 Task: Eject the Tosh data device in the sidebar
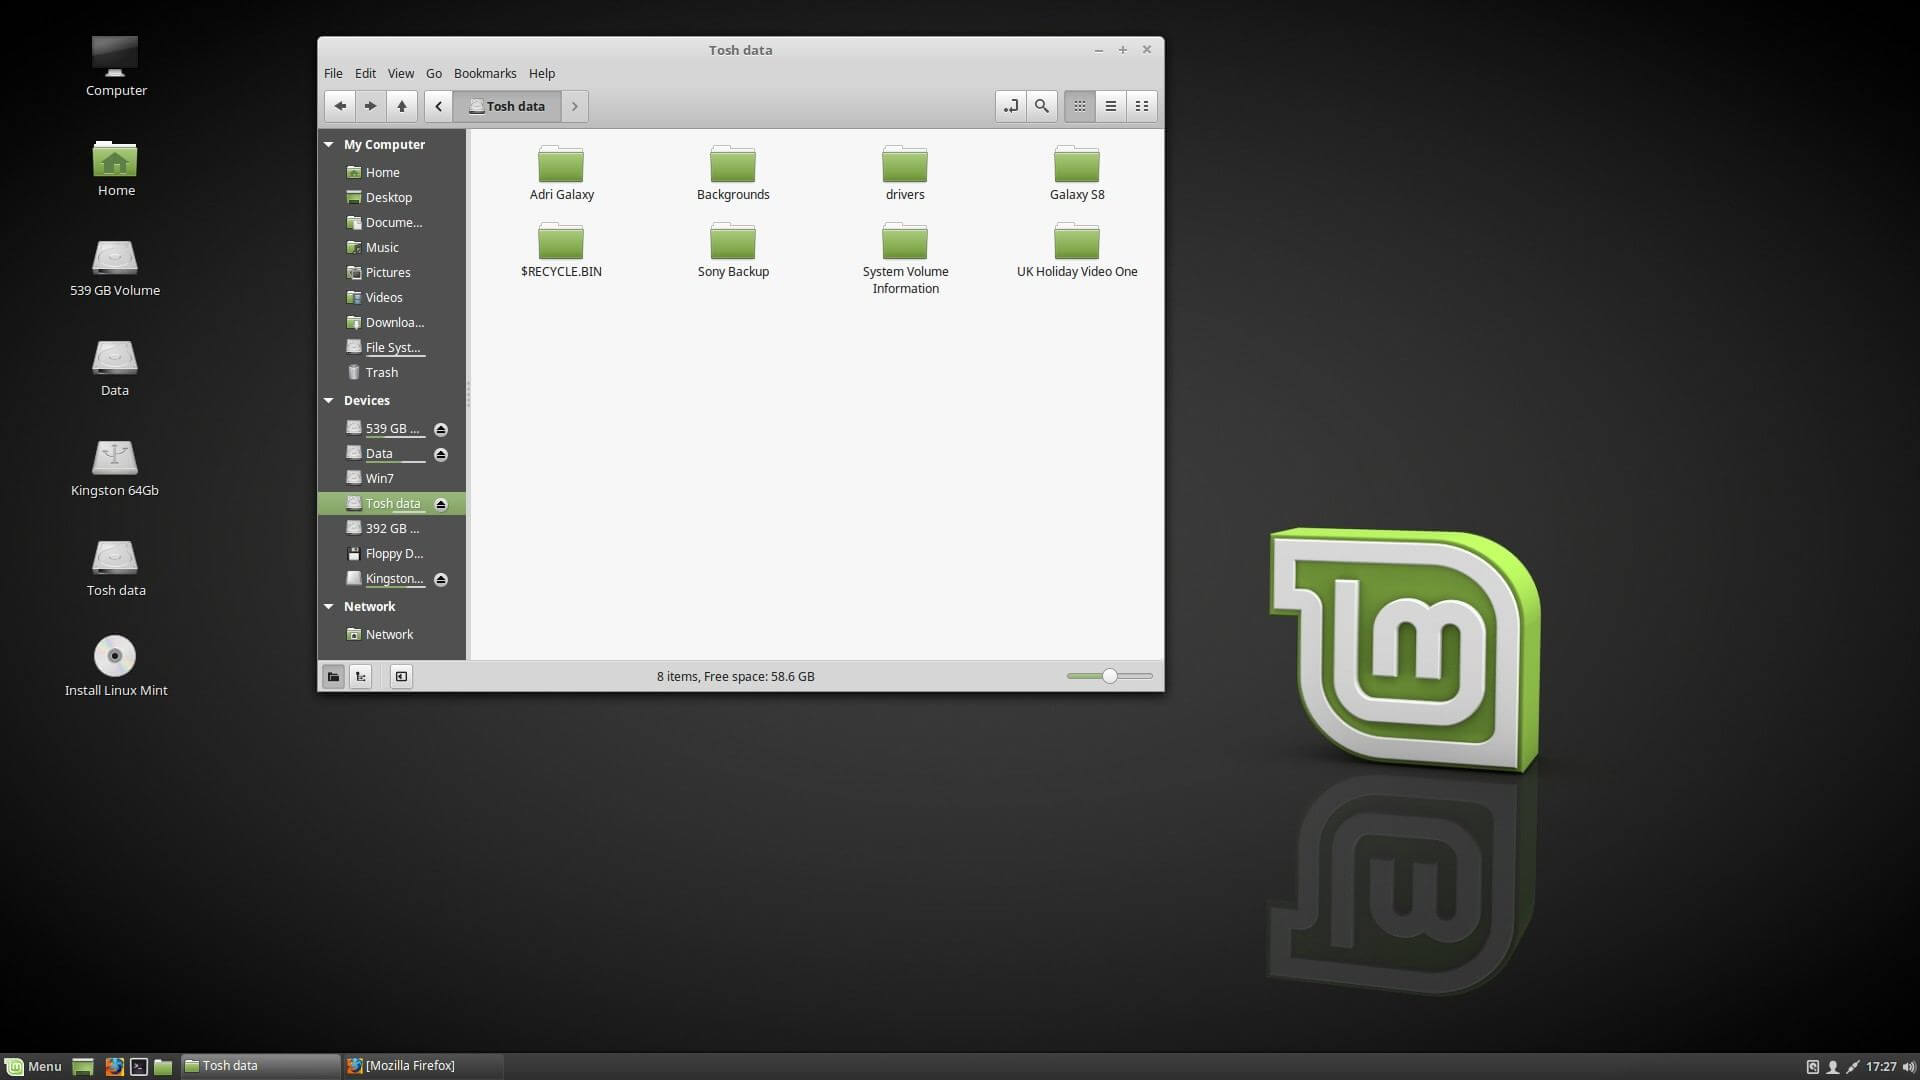441,504
